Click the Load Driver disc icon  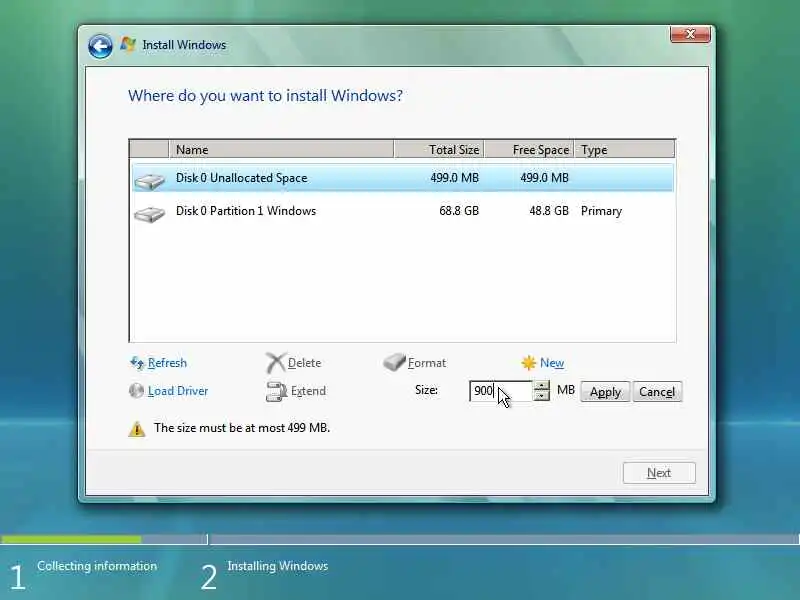point(136,391)
